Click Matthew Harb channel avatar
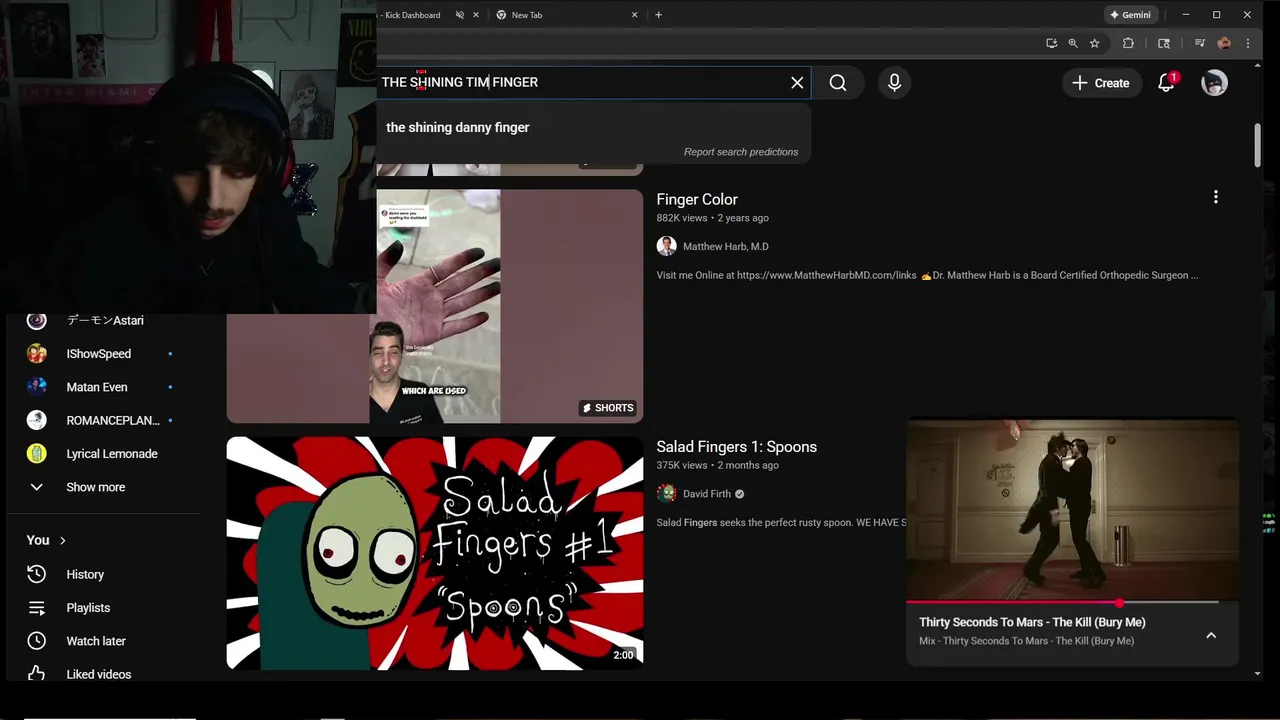Image resolution: width=1280 pixels, height=720 pixels. coord(666,246)
